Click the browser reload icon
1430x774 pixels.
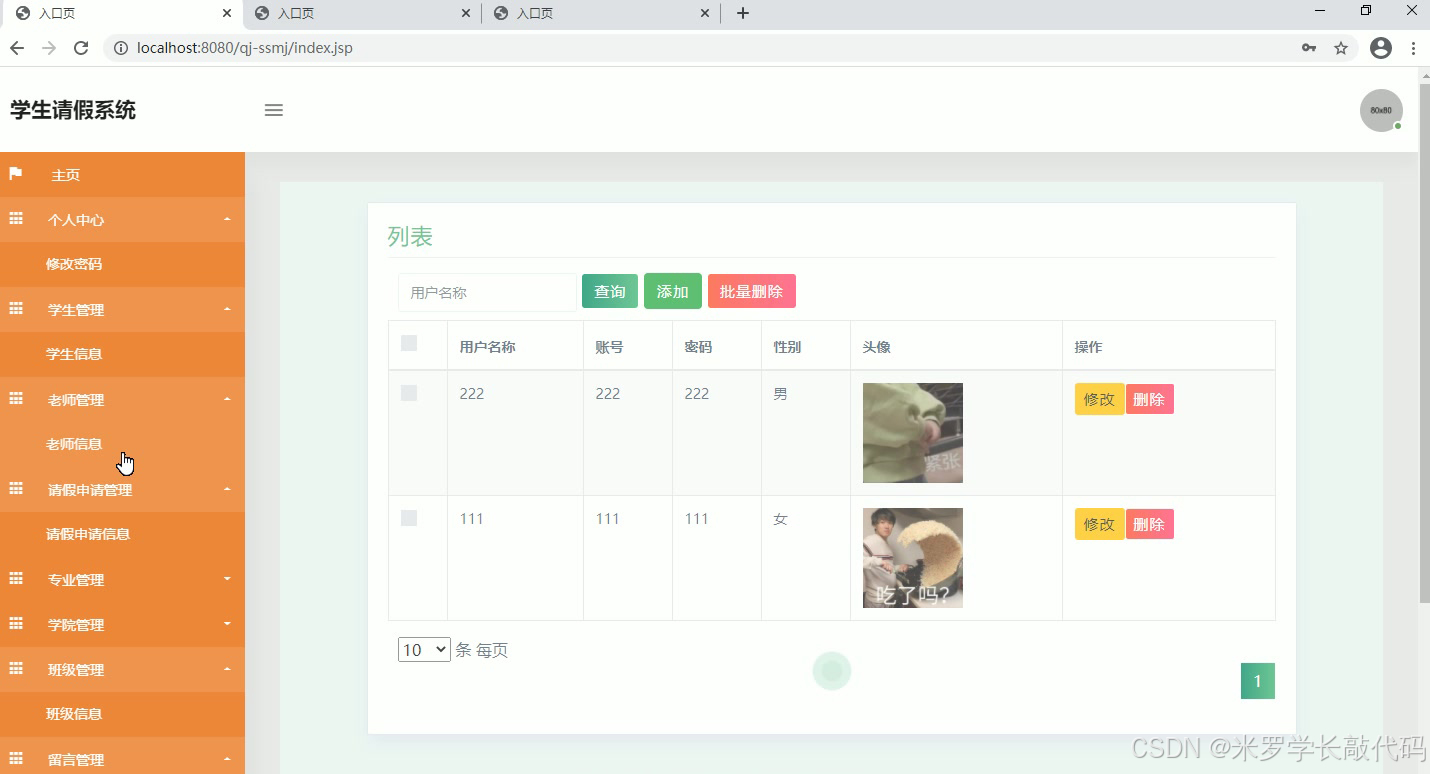[x=81, y=47]
